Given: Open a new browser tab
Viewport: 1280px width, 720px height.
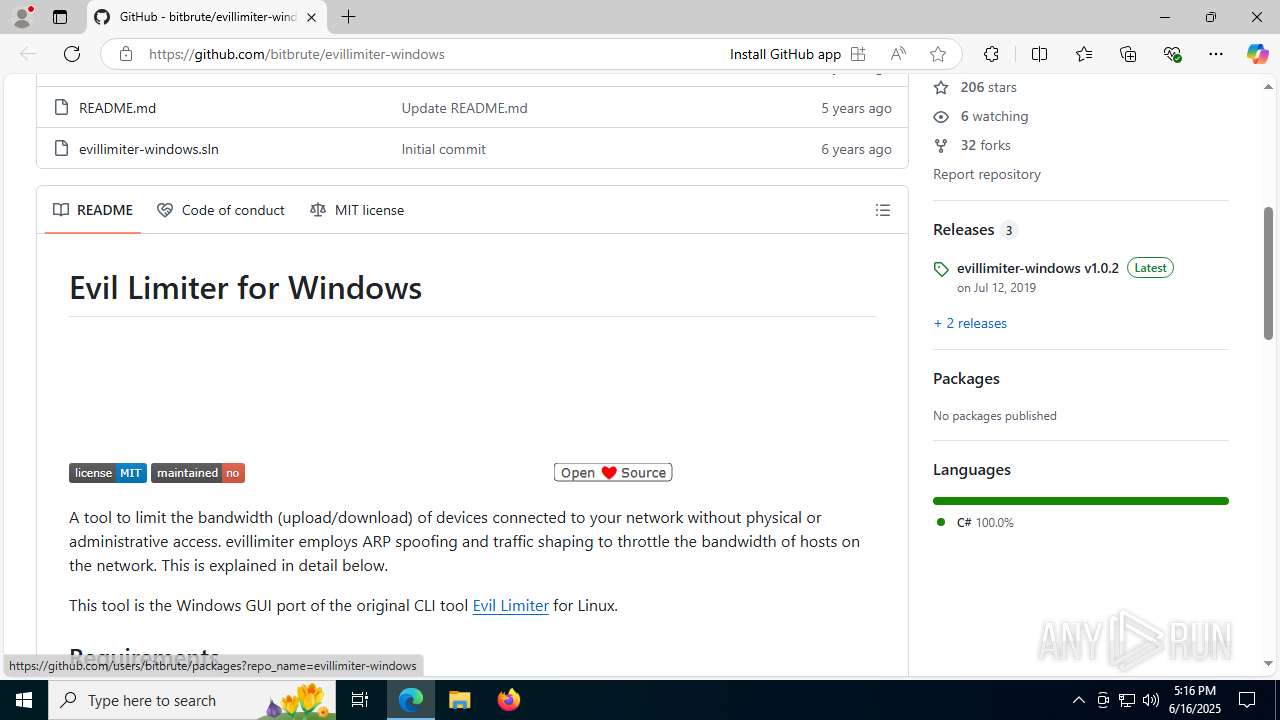Looking at the screenshot, I should coord(348,17).
